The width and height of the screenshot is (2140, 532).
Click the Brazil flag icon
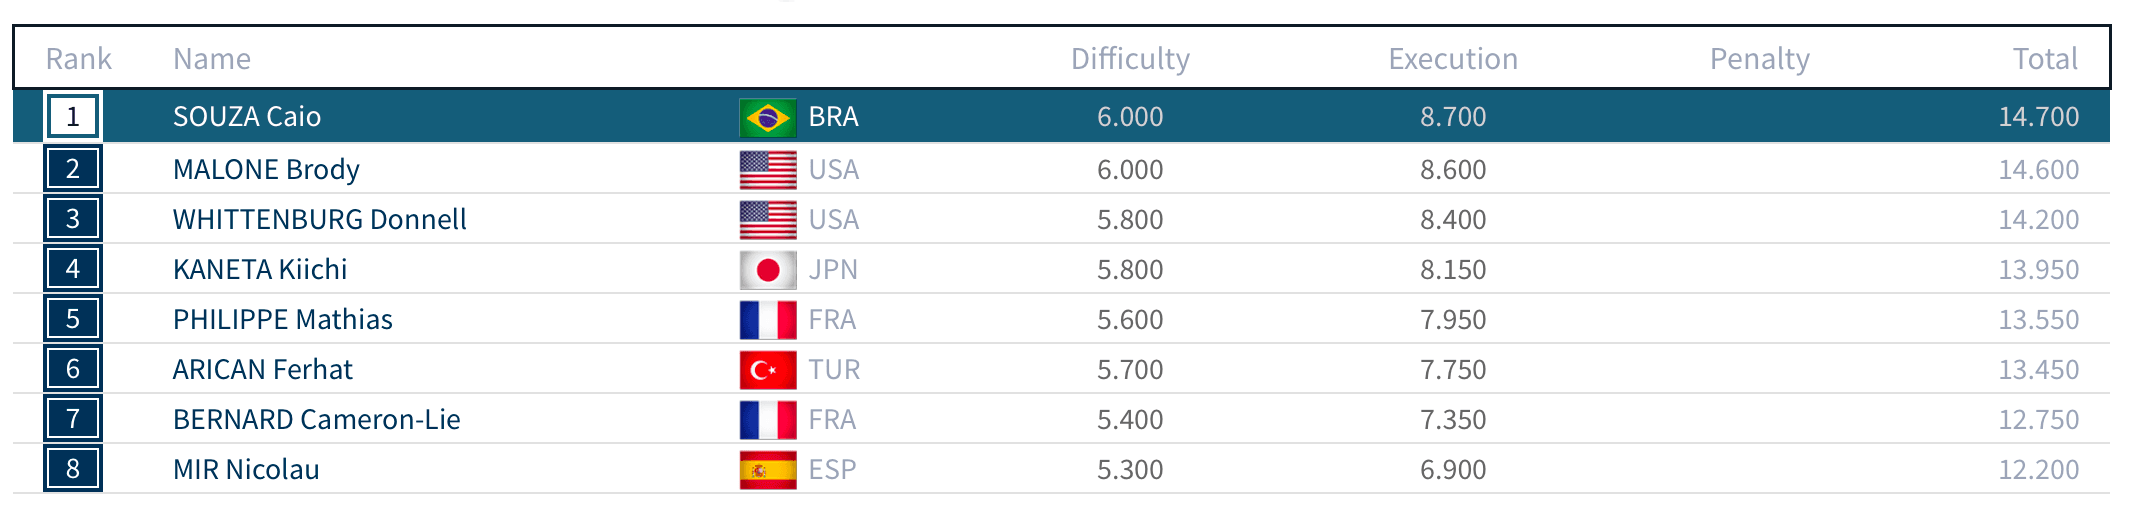tap(768, 117)
